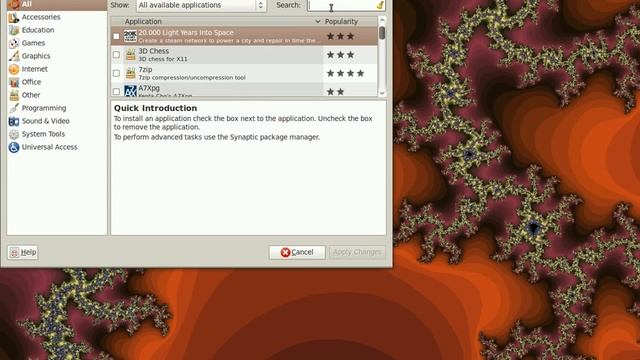Check the 7zip install box
640x360 pixels.
point(116,73)
